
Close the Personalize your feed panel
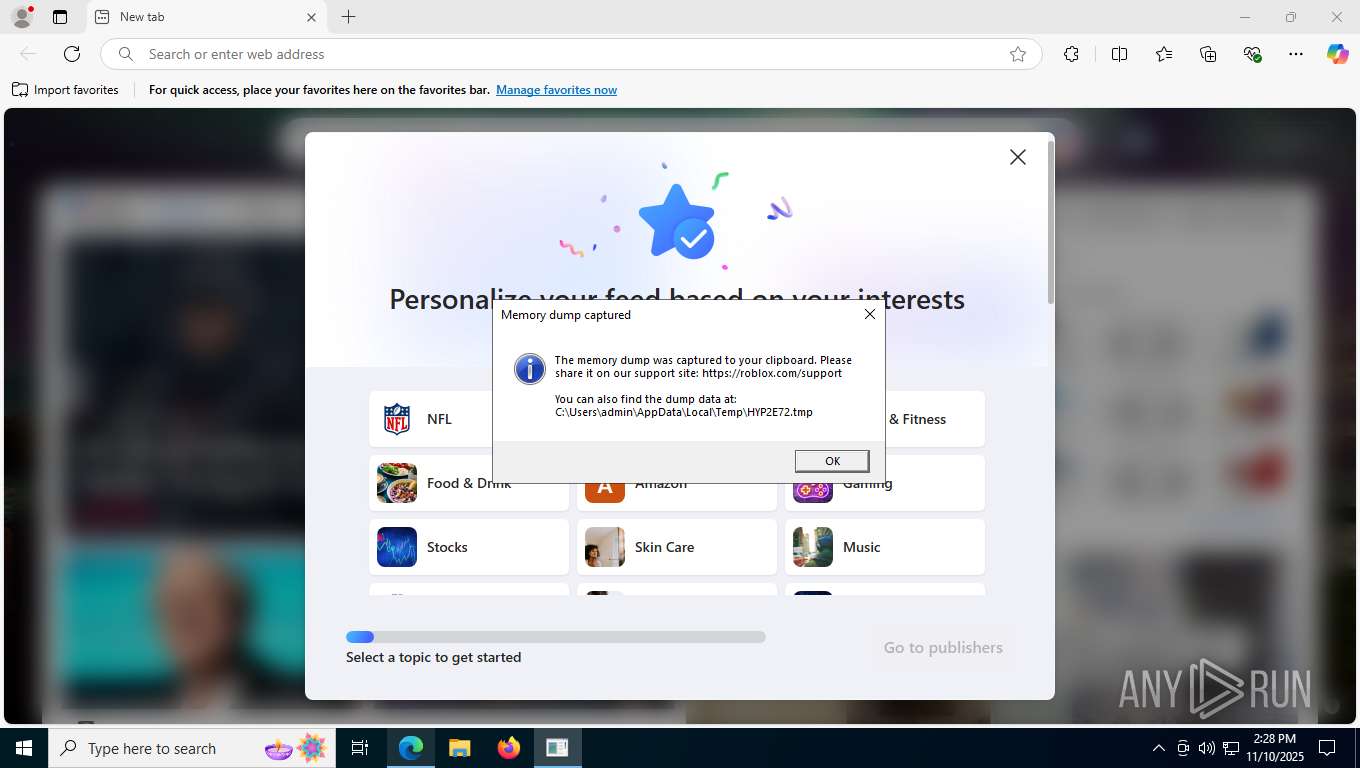1018,157
